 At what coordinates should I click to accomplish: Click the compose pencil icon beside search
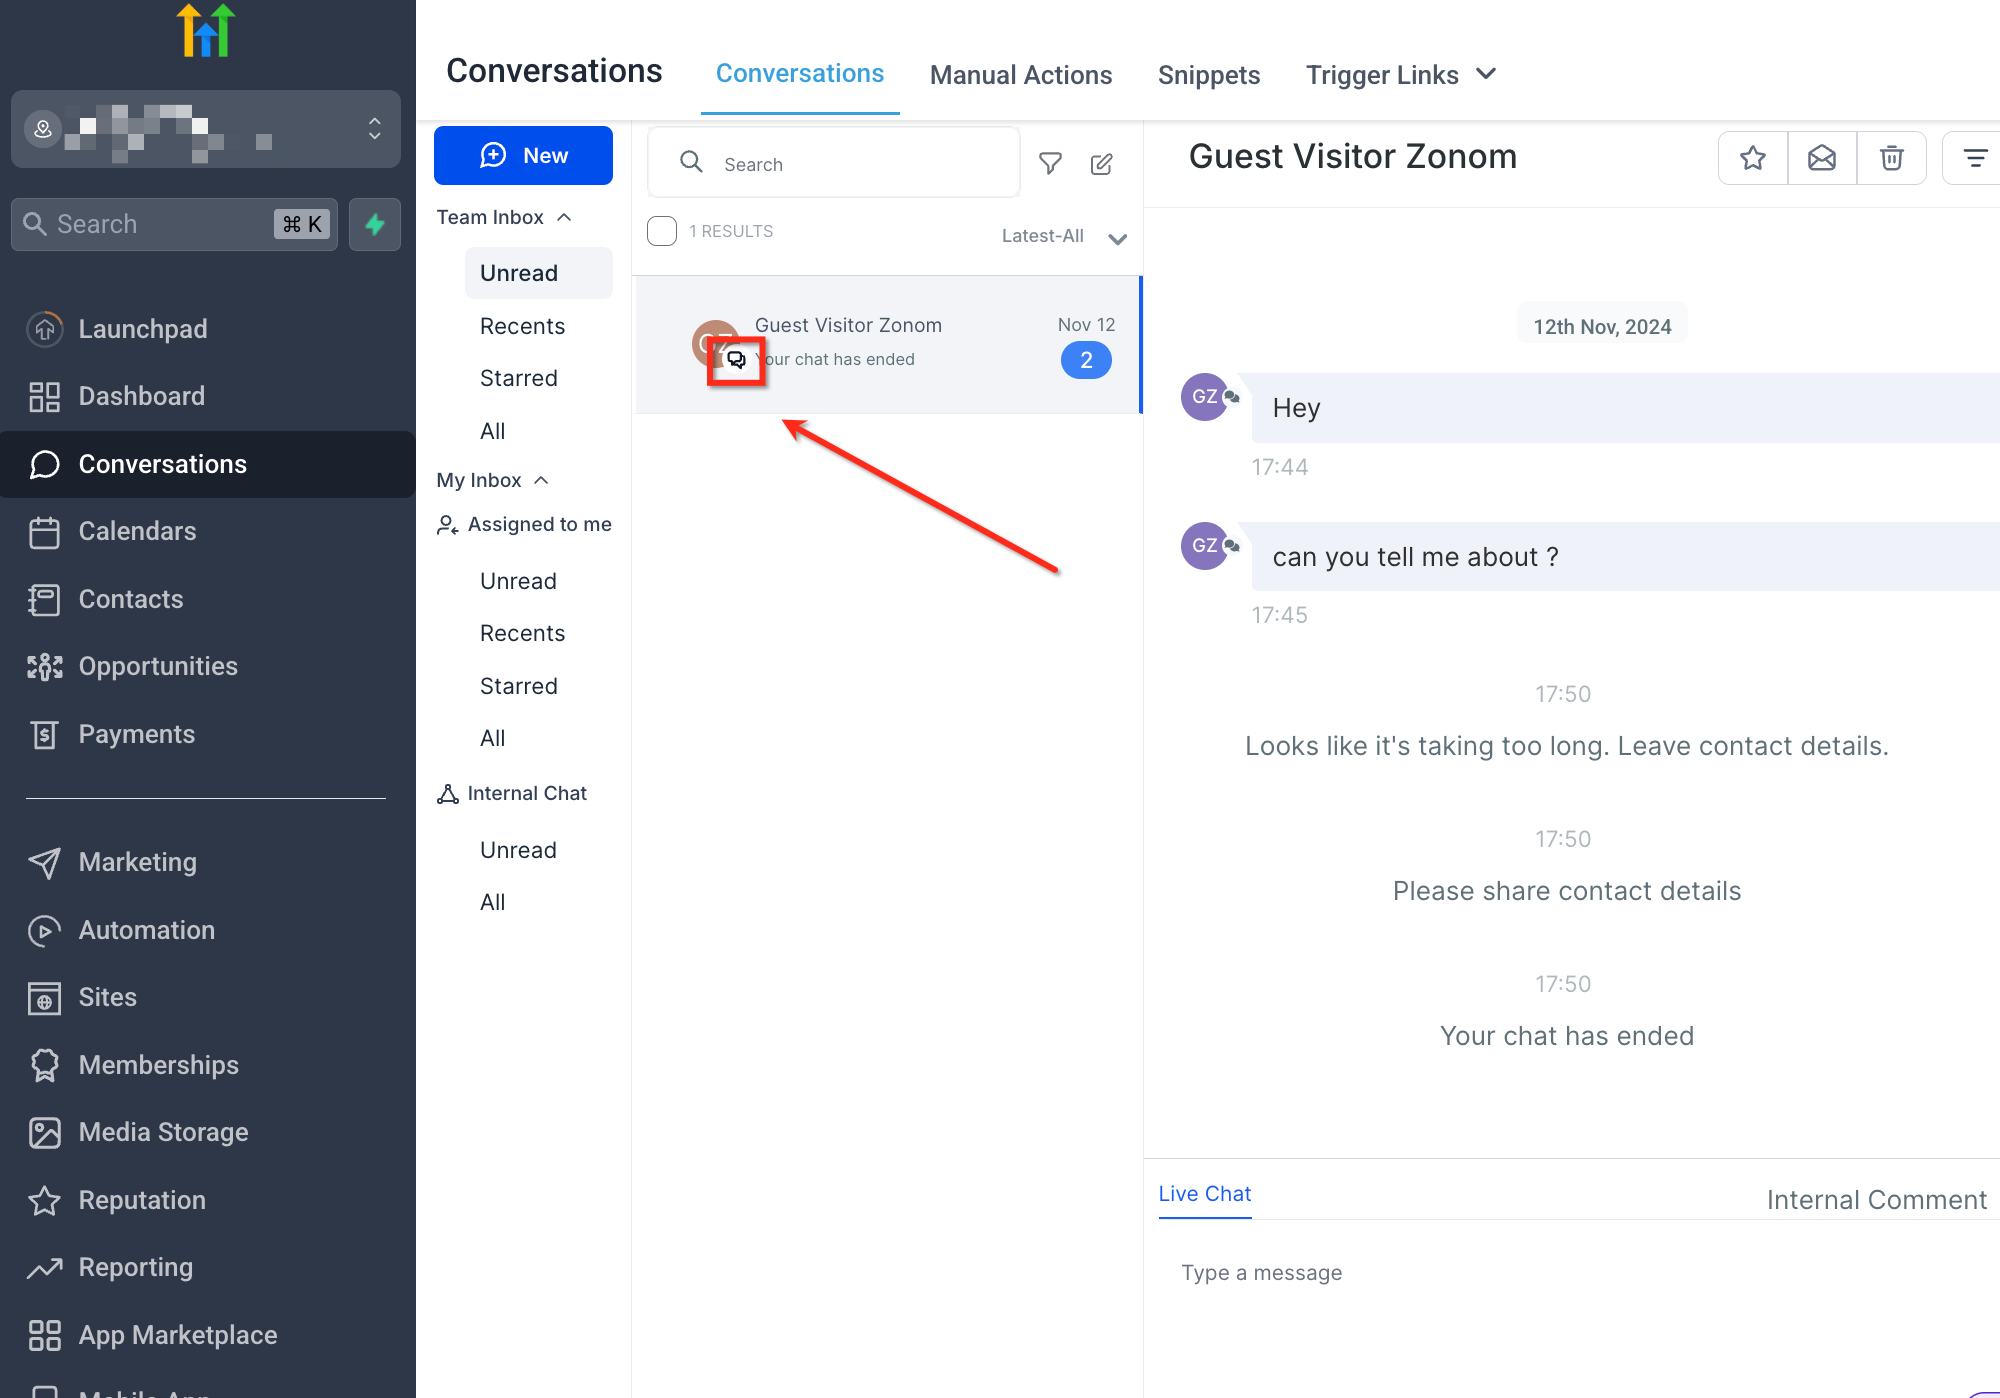coord(1101,164)
